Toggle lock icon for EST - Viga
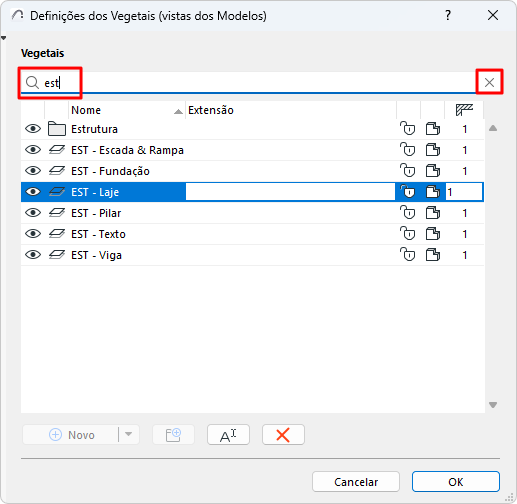The width and height of the screenshot is (517, 504). (x=408, y=255)
